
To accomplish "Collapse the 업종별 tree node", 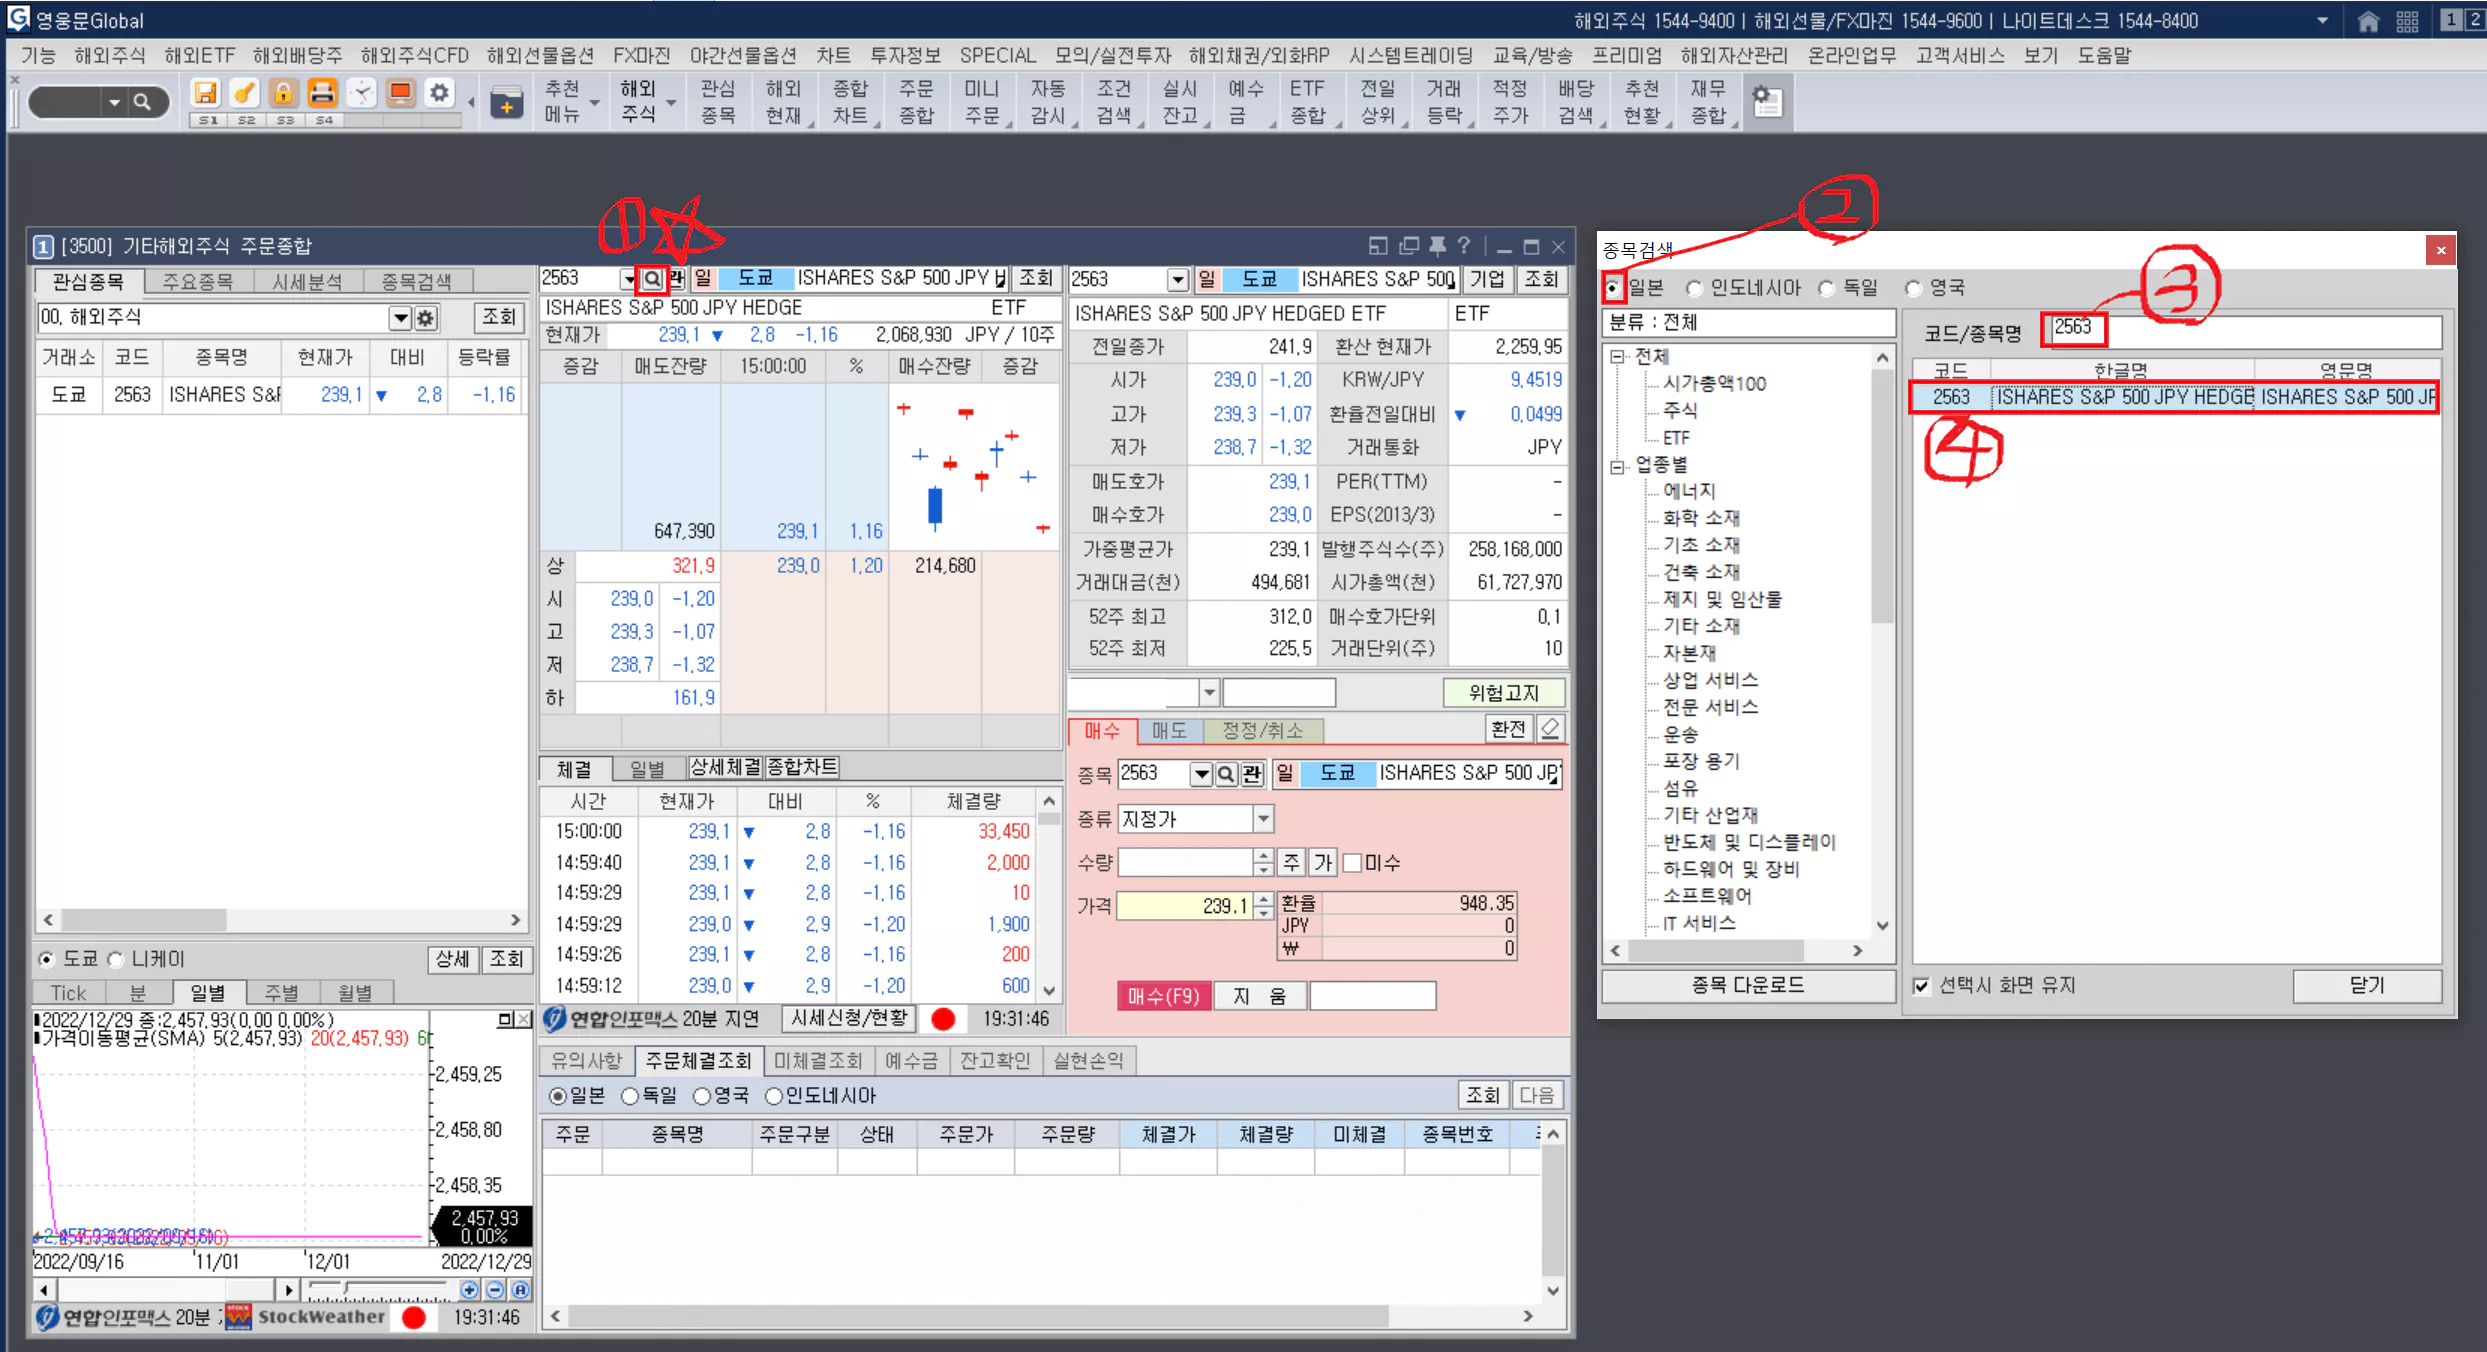I will [x=1616, y=466].
